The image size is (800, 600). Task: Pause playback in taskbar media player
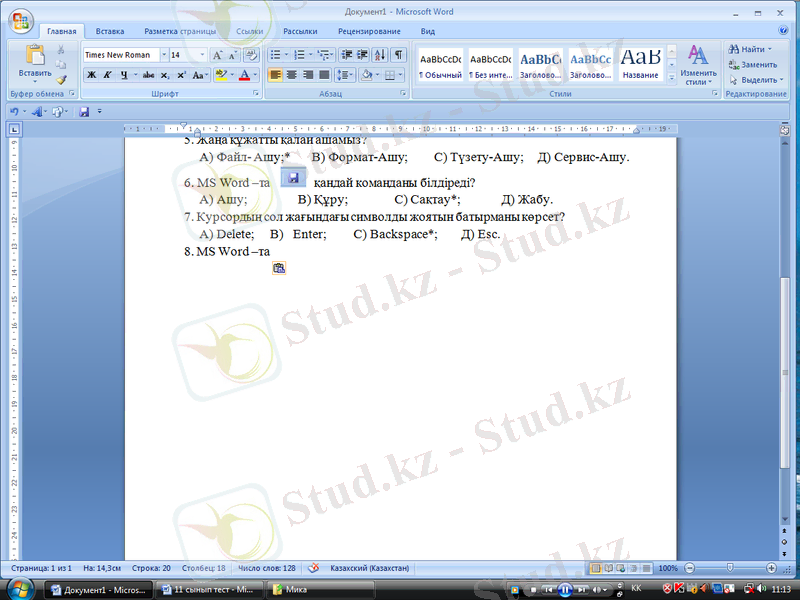[x=564, y=589]
